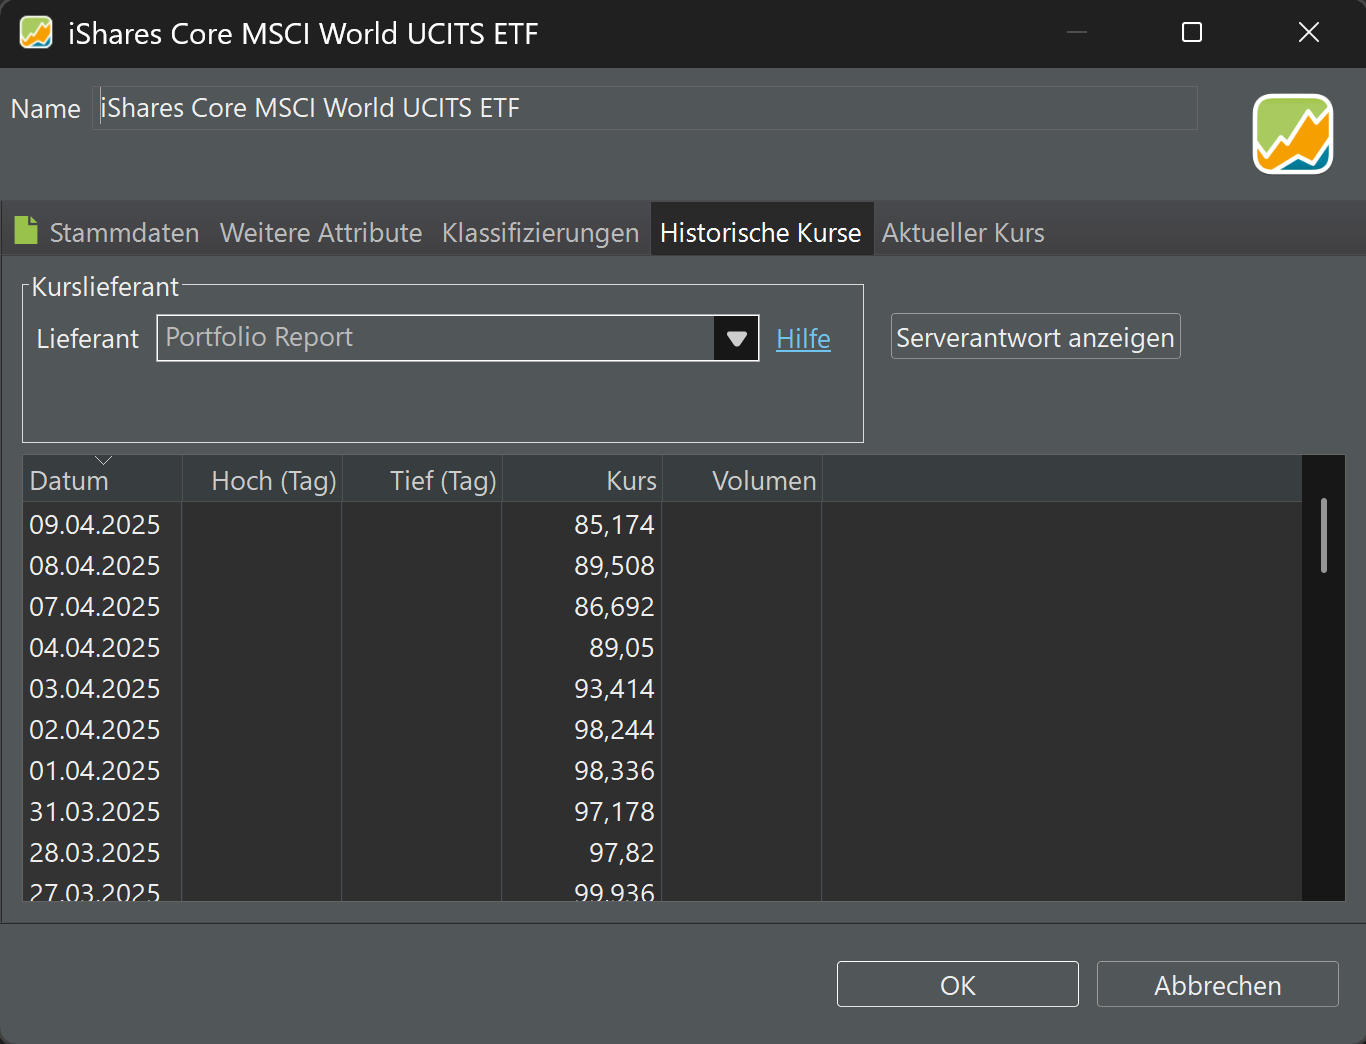Open the Lieferant dropdown arrow

(x=736, y=338)
